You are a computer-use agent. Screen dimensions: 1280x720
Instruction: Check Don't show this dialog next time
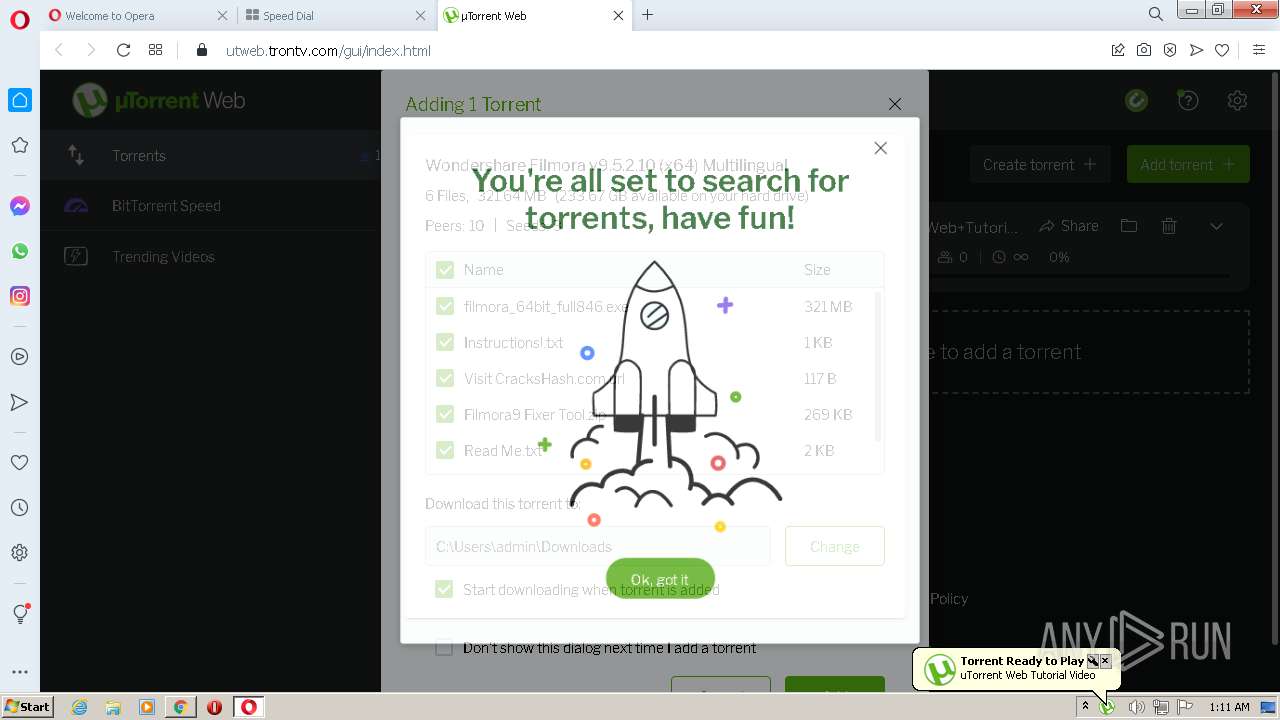tap(444, 648)
